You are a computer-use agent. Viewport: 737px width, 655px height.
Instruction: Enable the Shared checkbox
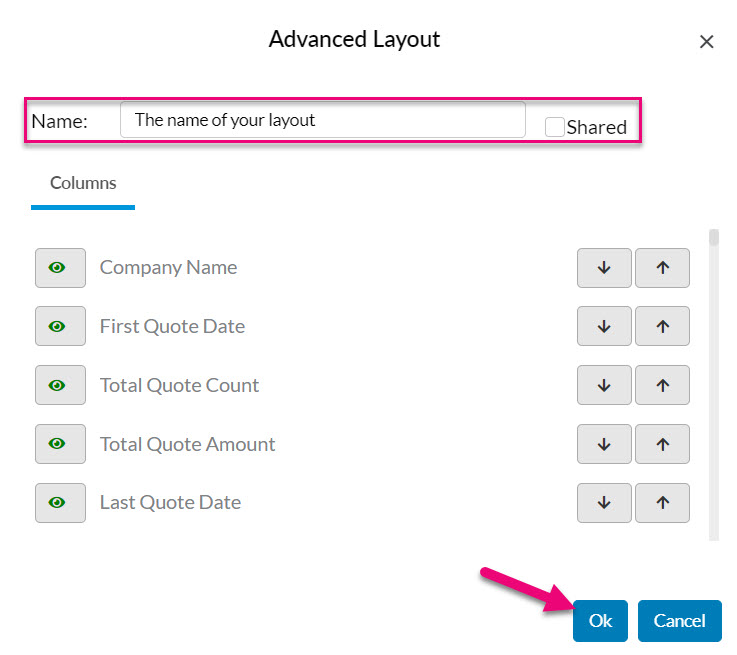[x=554, y=127]
